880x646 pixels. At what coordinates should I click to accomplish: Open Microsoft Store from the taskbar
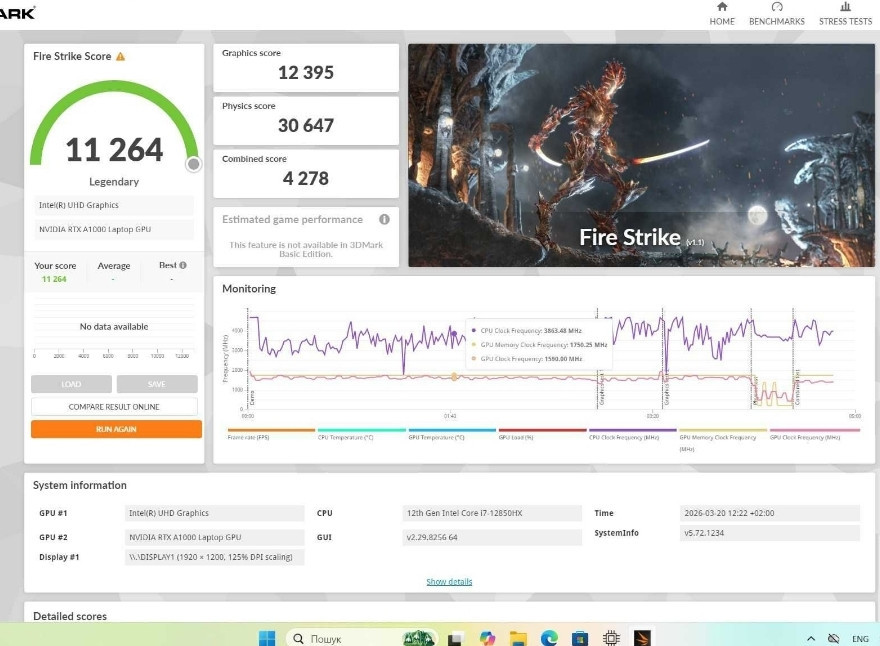point(580,638)
